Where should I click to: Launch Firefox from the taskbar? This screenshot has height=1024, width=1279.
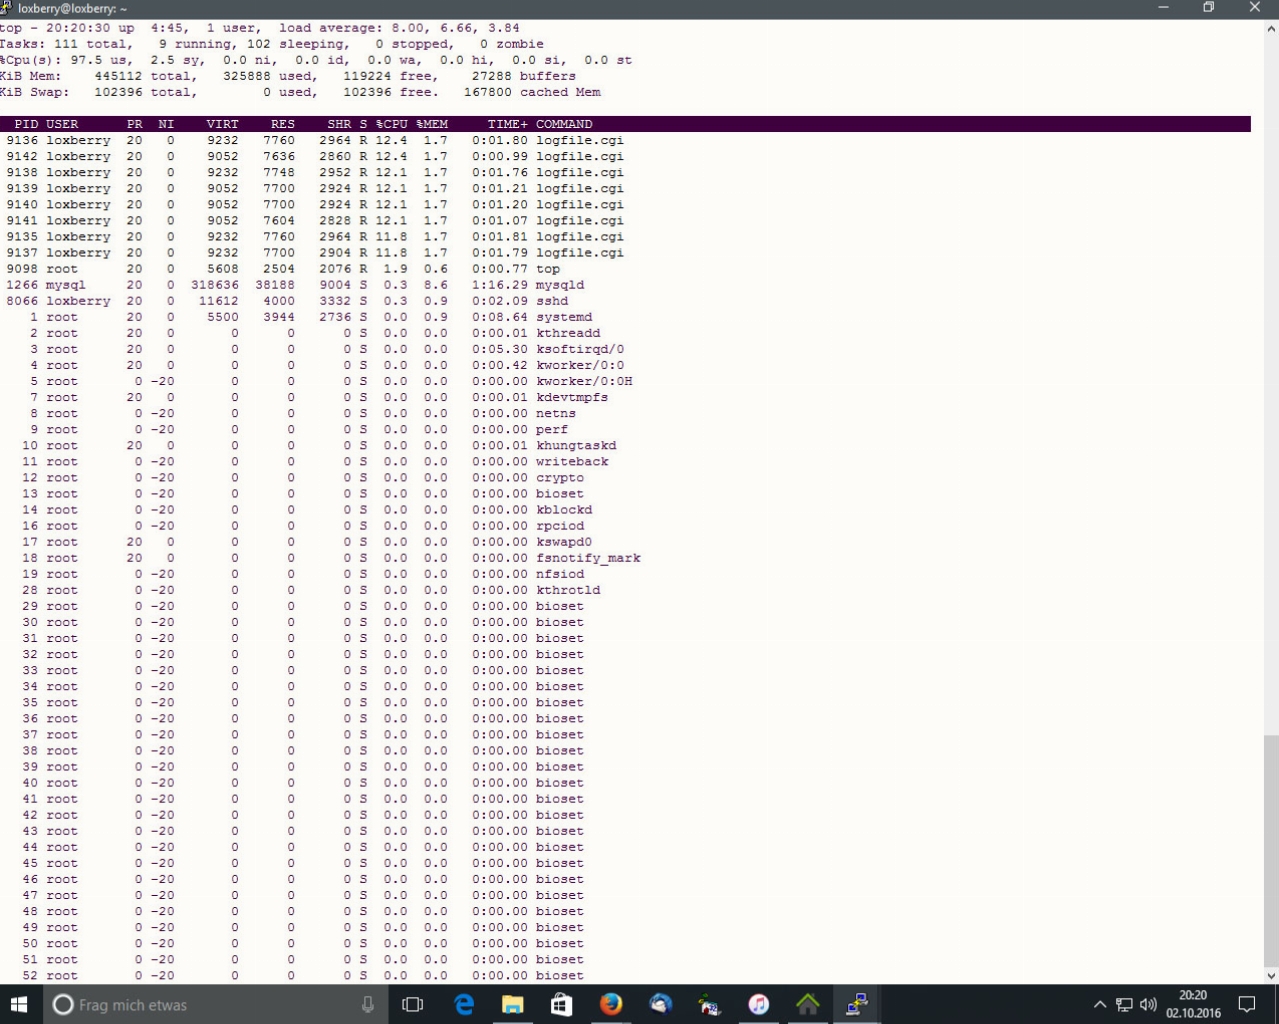(x=611, y=1004)
